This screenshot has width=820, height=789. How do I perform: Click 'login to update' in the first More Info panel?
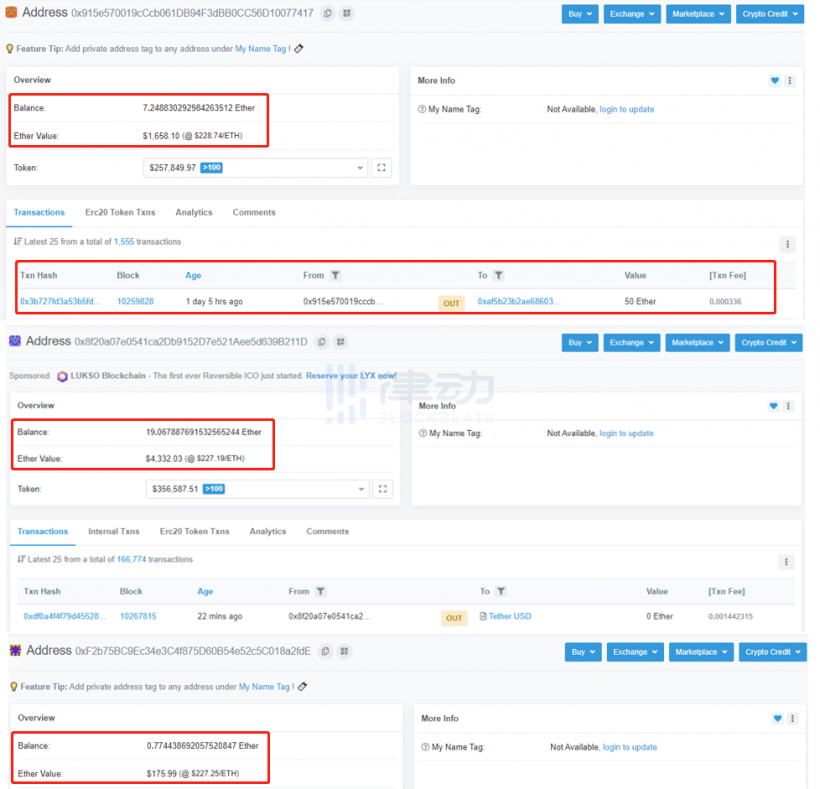(627, 109)
